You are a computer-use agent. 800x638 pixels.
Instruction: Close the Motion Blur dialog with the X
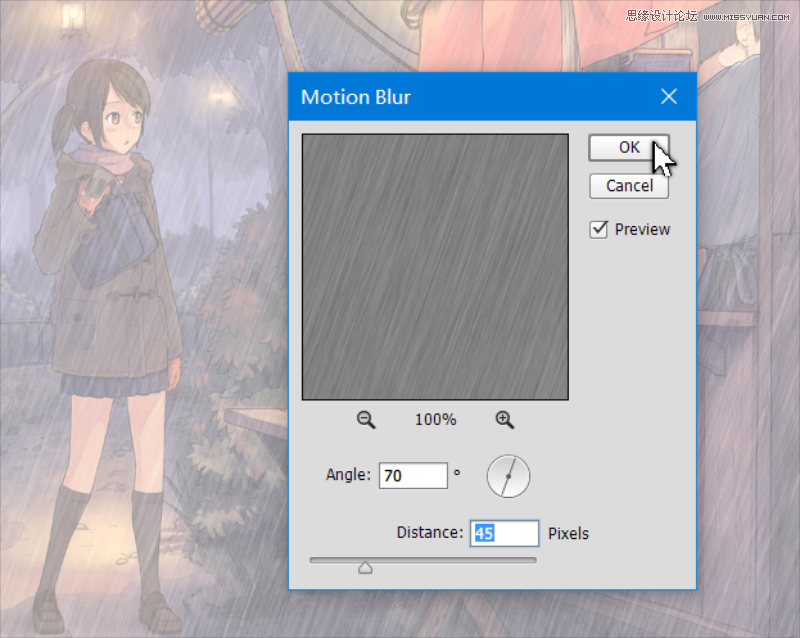pyautogui.click(x=668, y=96)
